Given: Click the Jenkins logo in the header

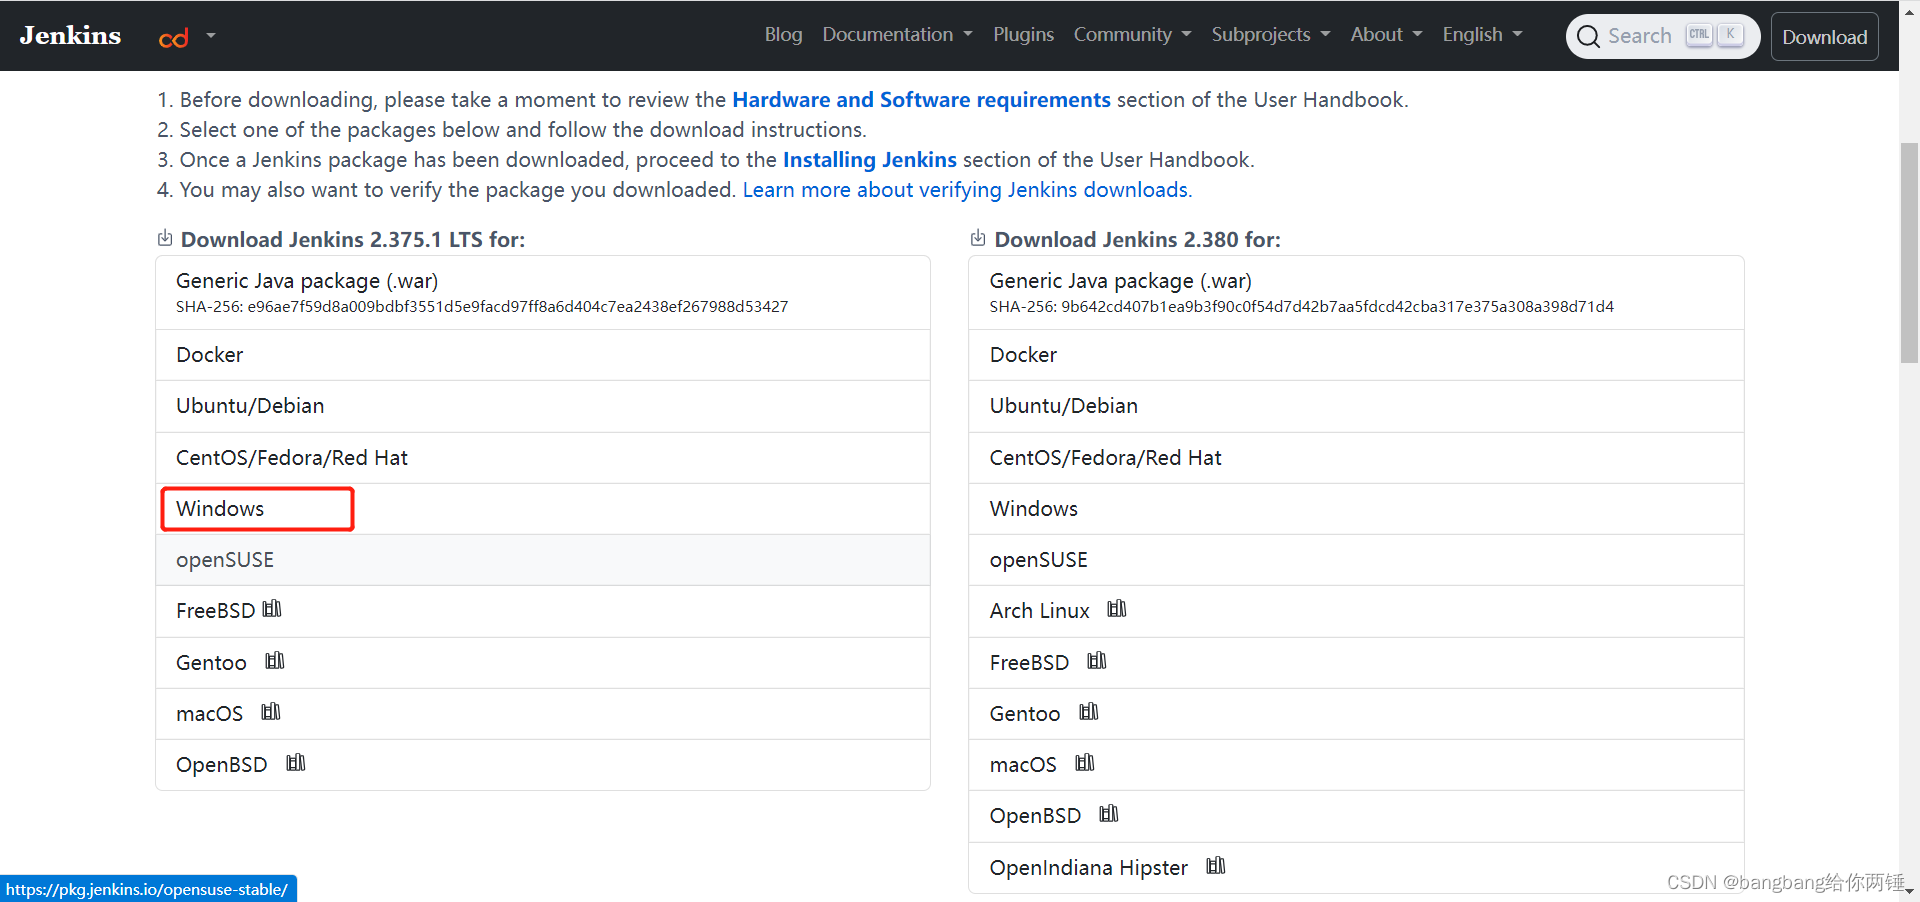Looking at the screenshot, I should (69, 35).
